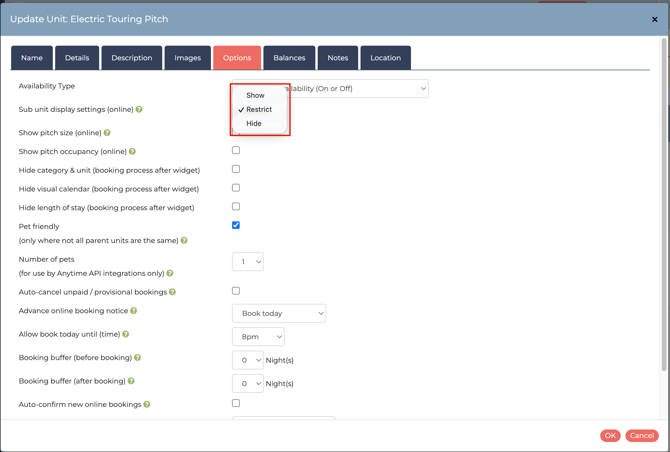The height and width of the screenshot is (452, 670).
Task: Tick Hide visual calendar checkbox
Action: pyautogui.click(x=236, y=188)
